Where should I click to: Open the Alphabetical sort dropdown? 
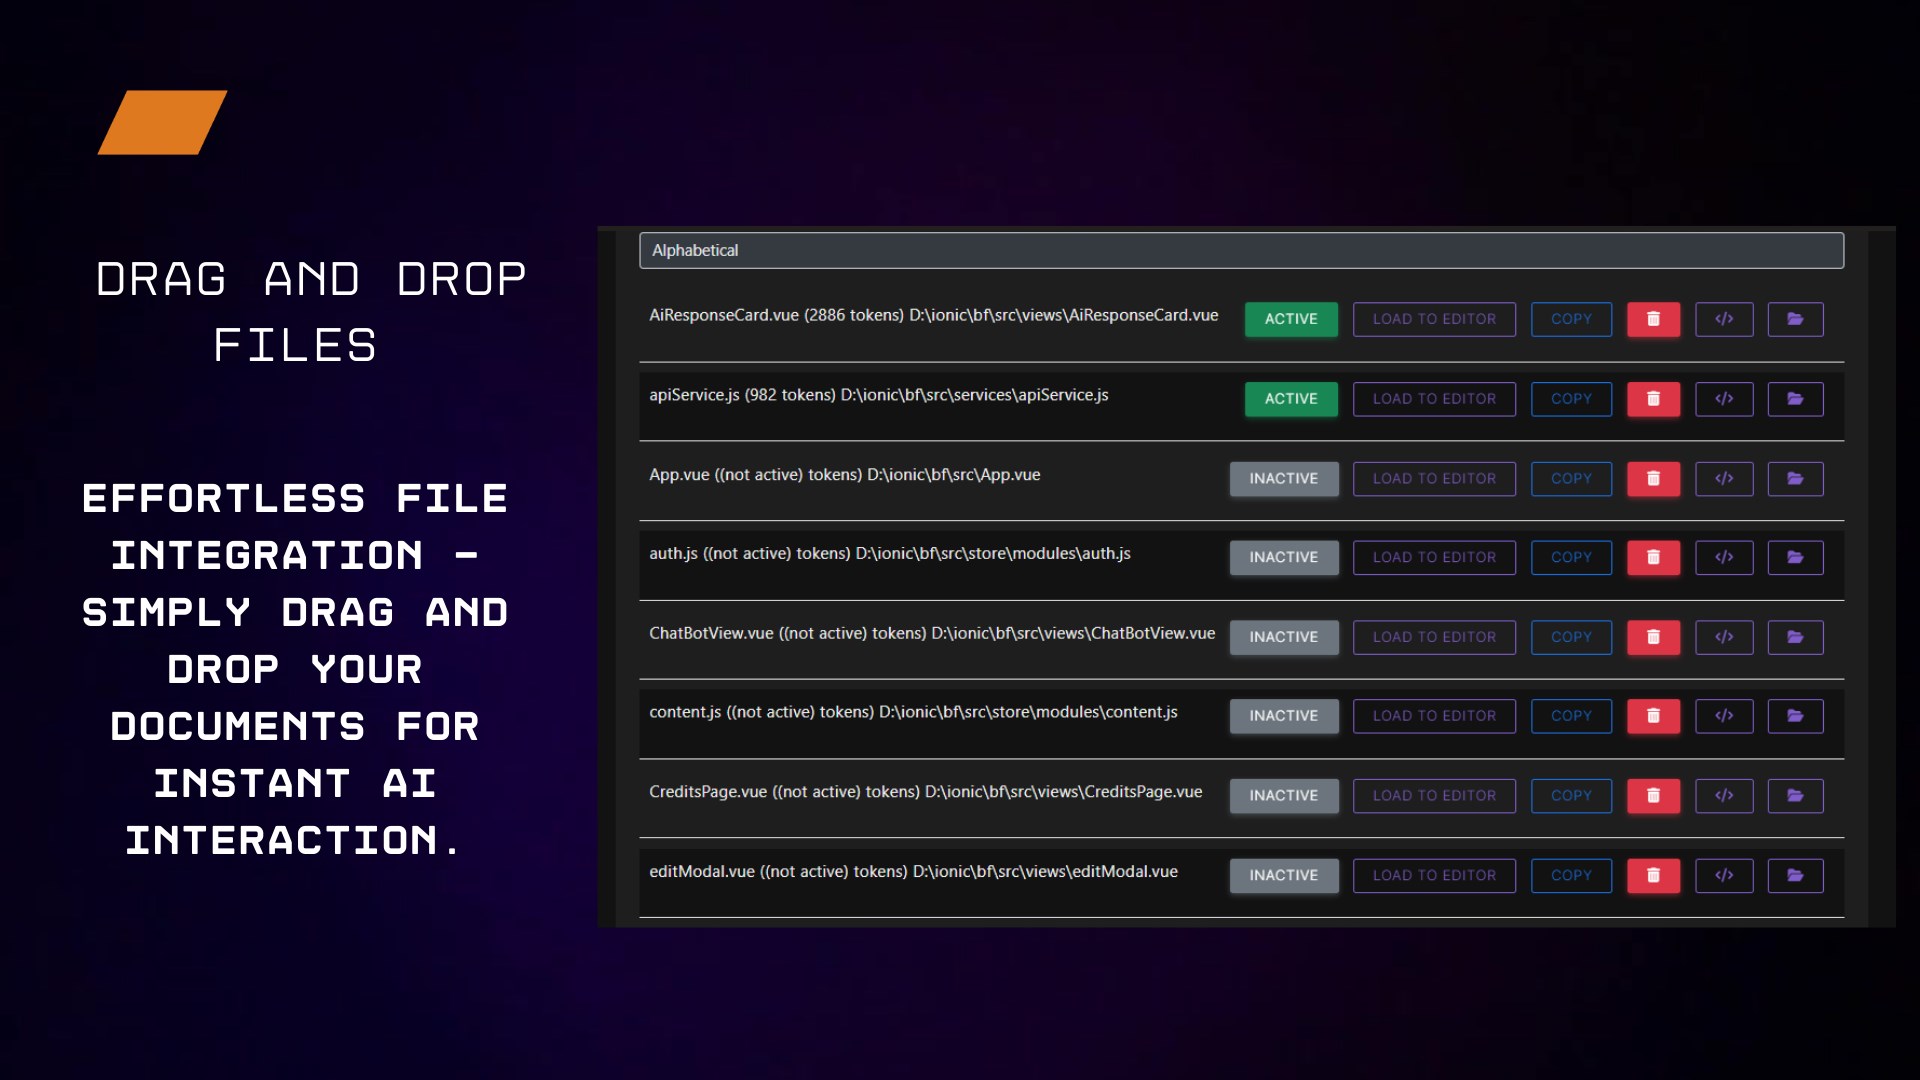pos(1240,250)
